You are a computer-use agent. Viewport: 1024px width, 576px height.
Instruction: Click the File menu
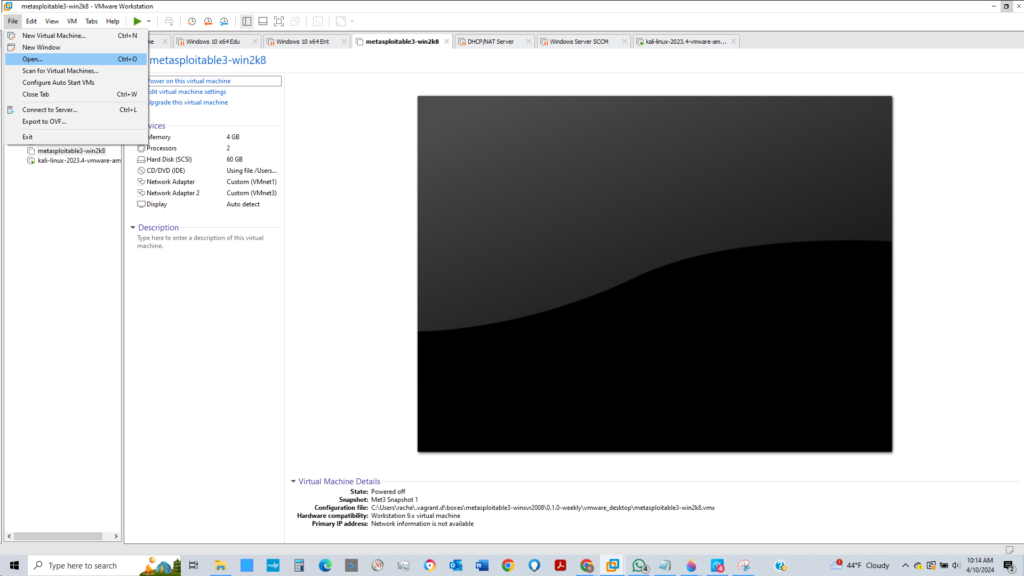pos(12,21)
